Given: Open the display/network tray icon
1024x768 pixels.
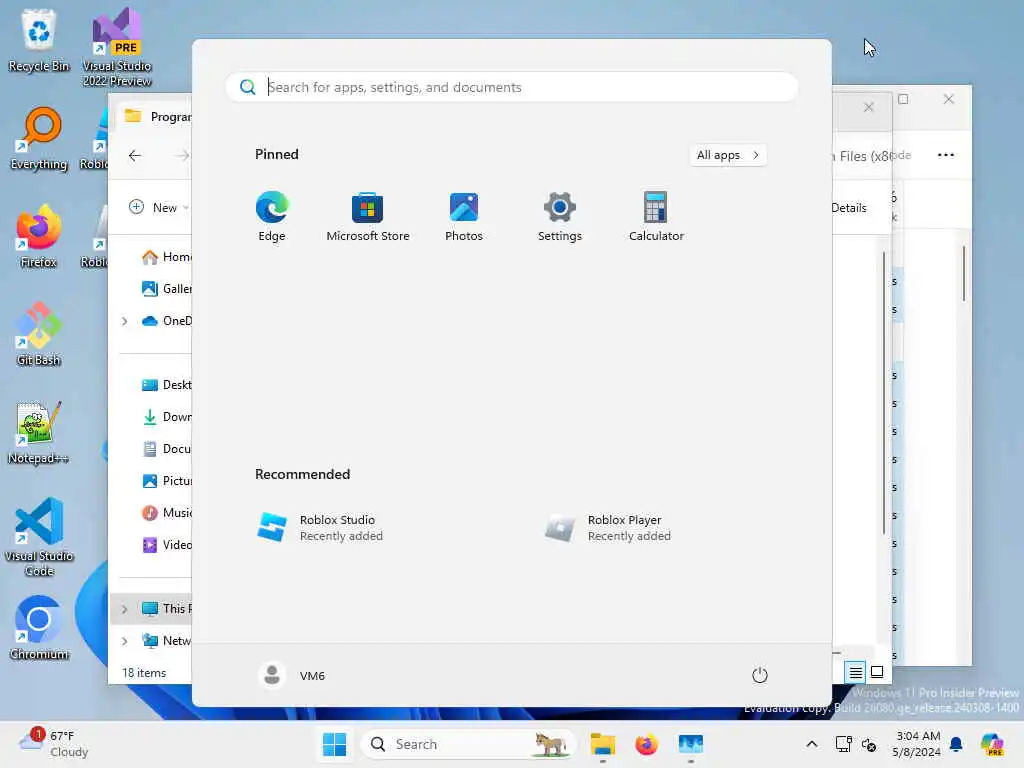Looking at the screenshot, I should pos(843,744).
